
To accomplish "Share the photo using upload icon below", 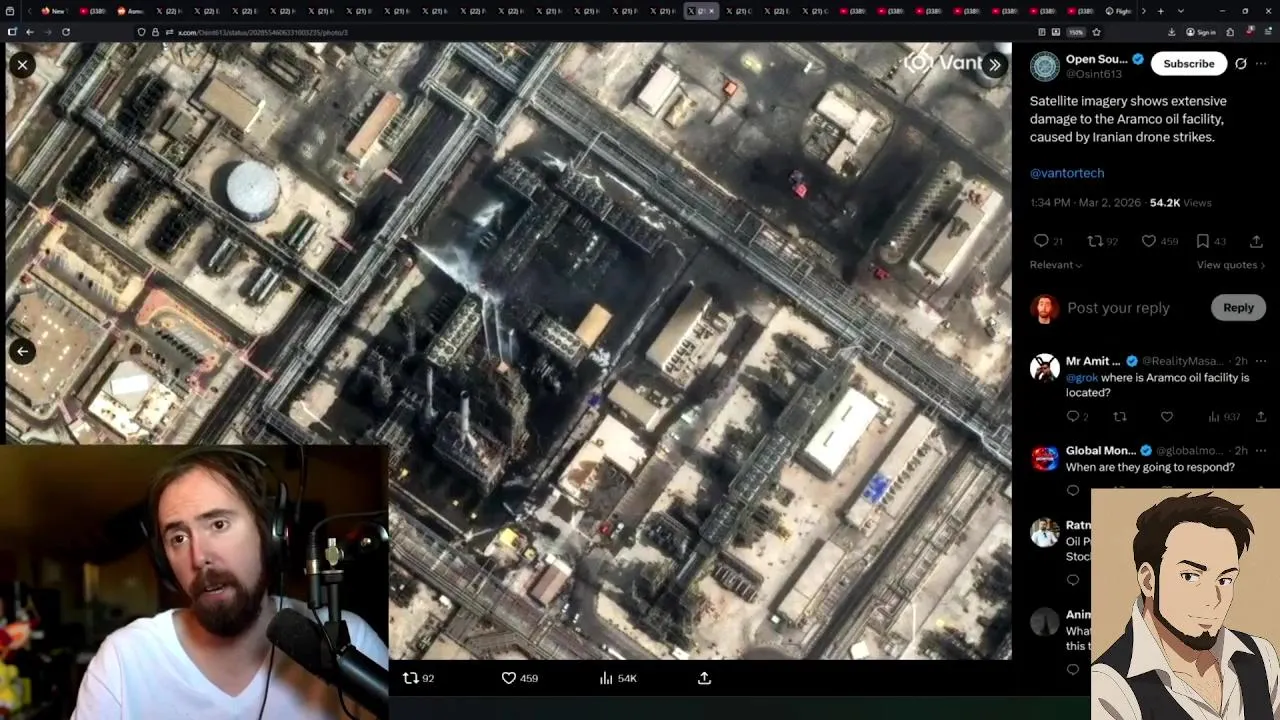I will coord(704,678).
